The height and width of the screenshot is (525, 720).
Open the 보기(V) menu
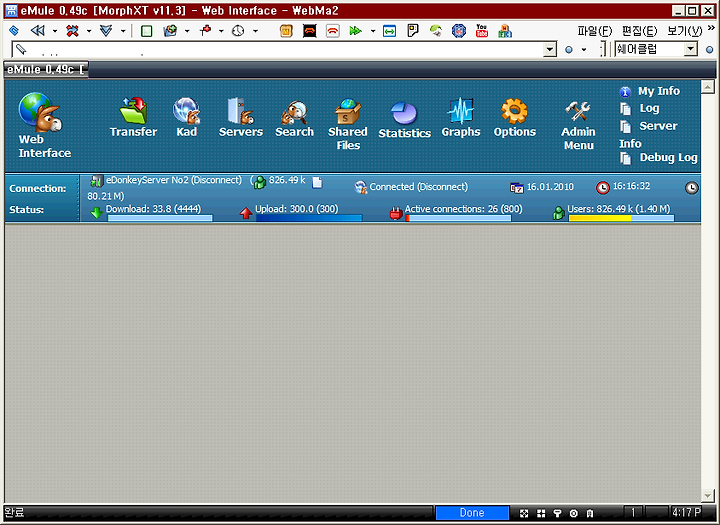(x=685, y=31)
